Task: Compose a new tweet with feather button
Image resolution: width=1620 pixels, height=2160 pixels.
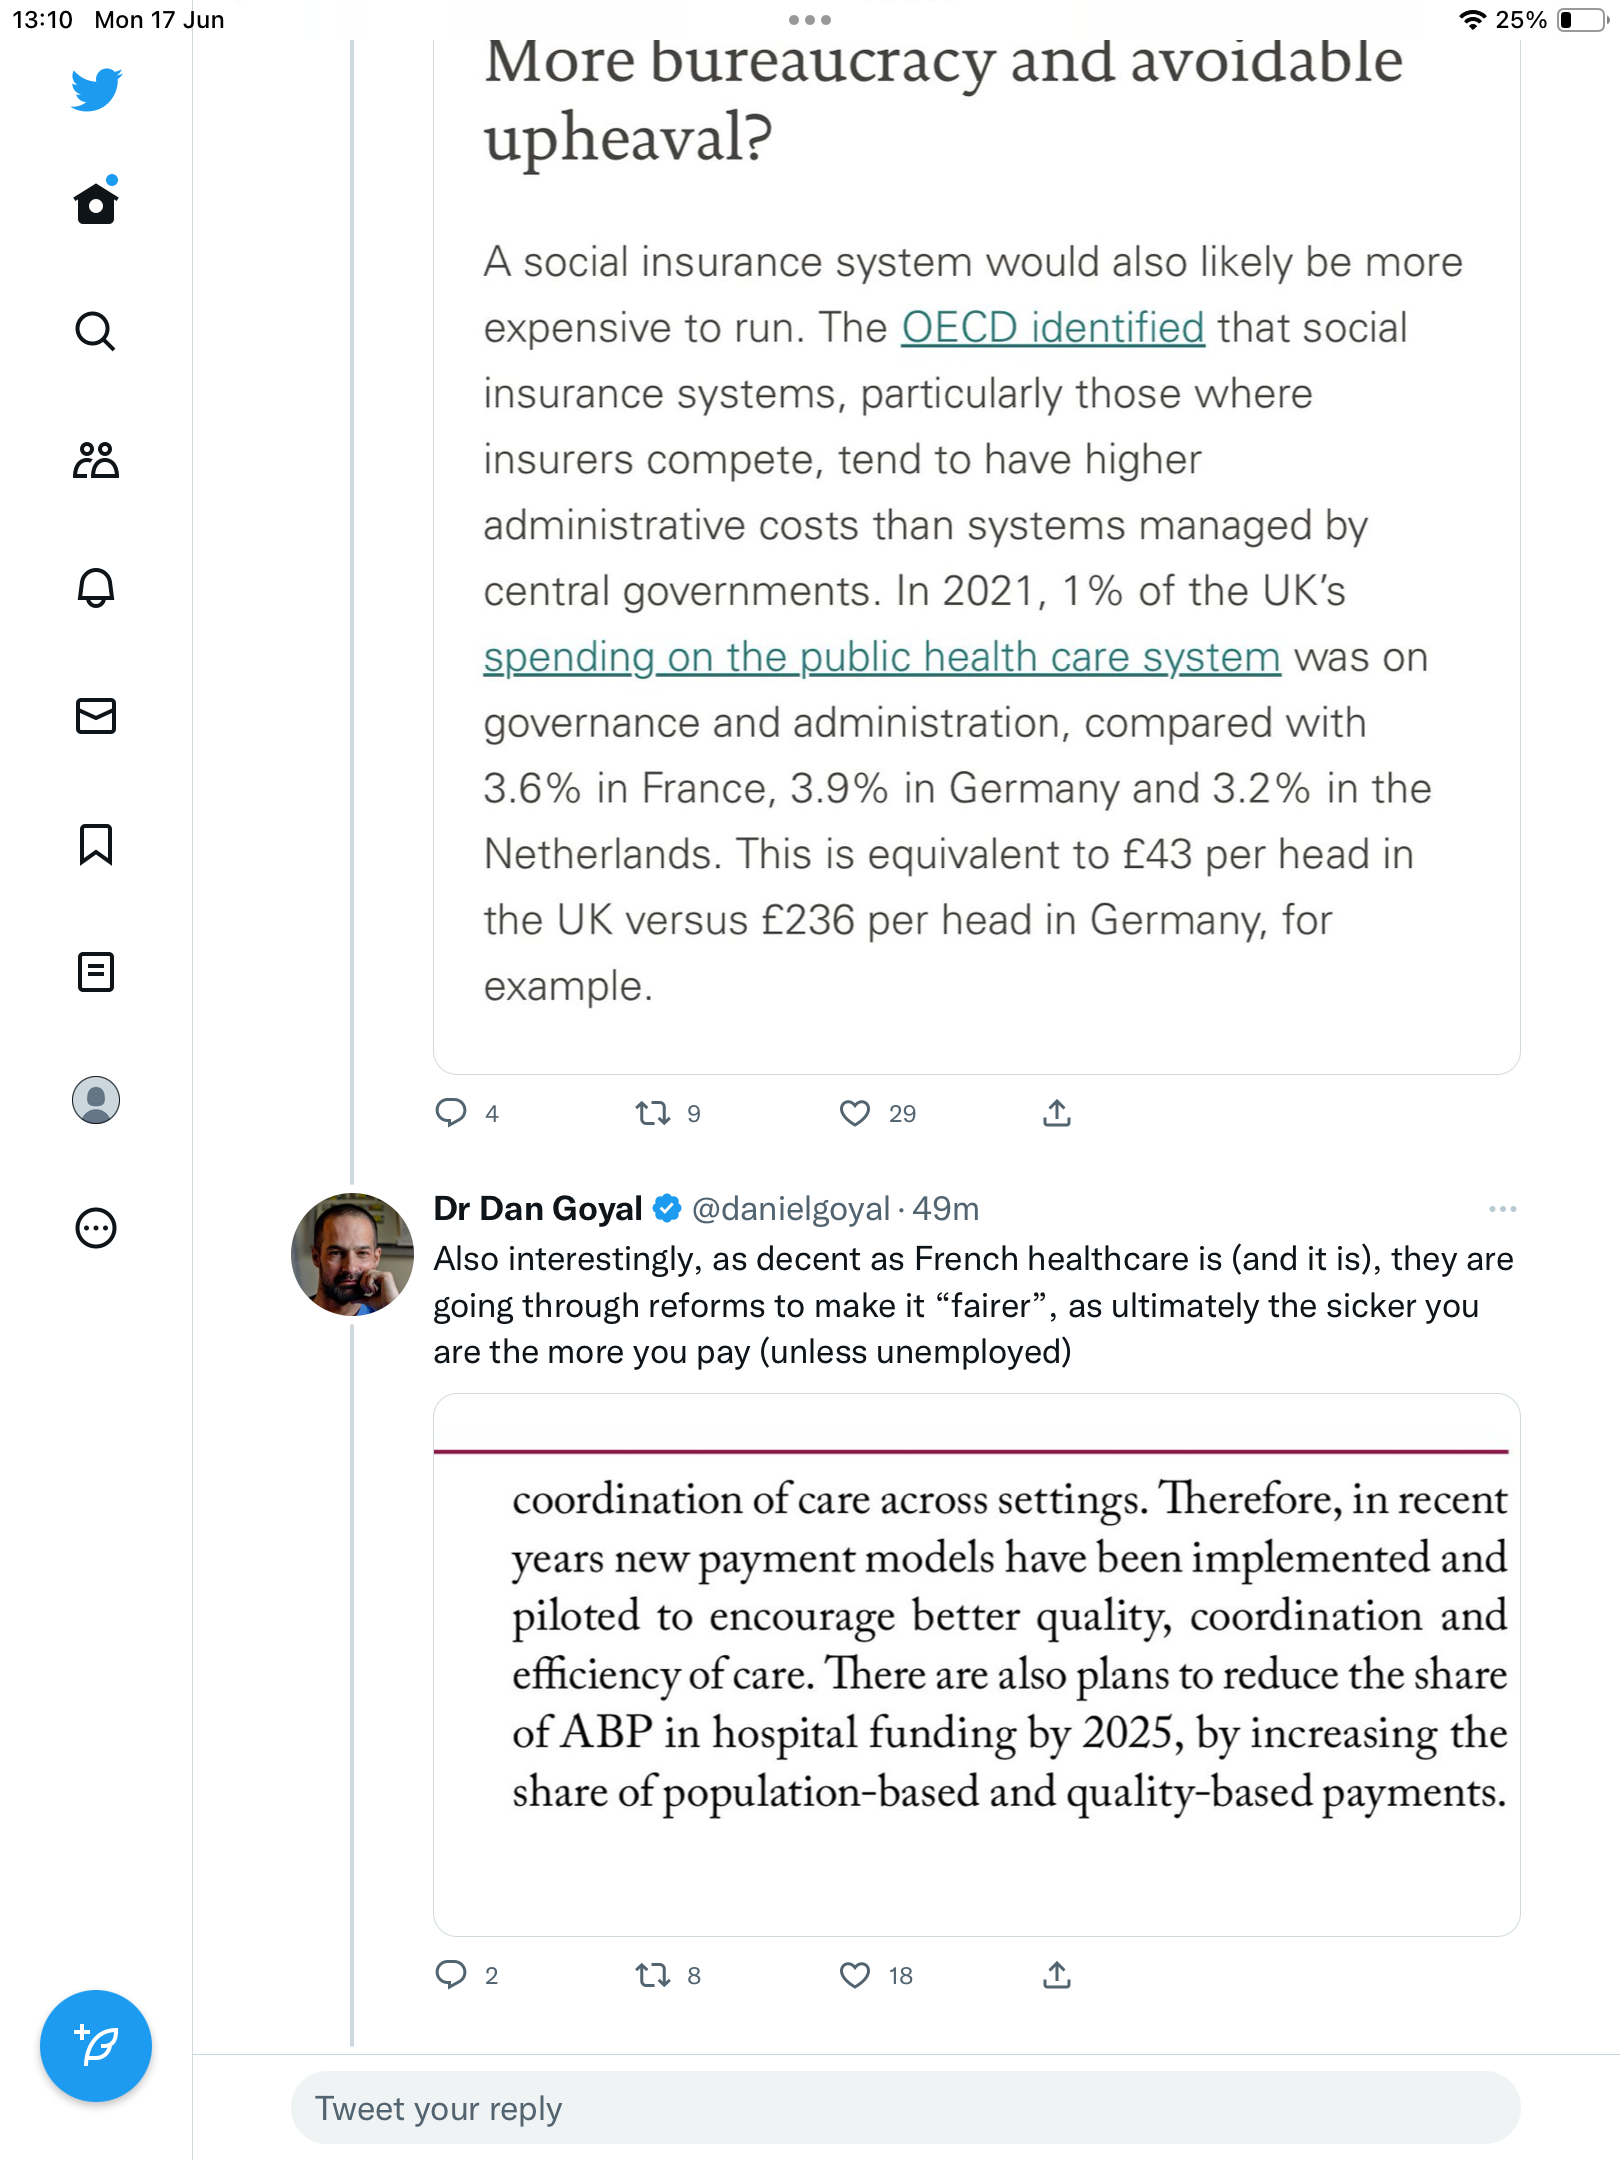Action: (x=96, y=2046)
